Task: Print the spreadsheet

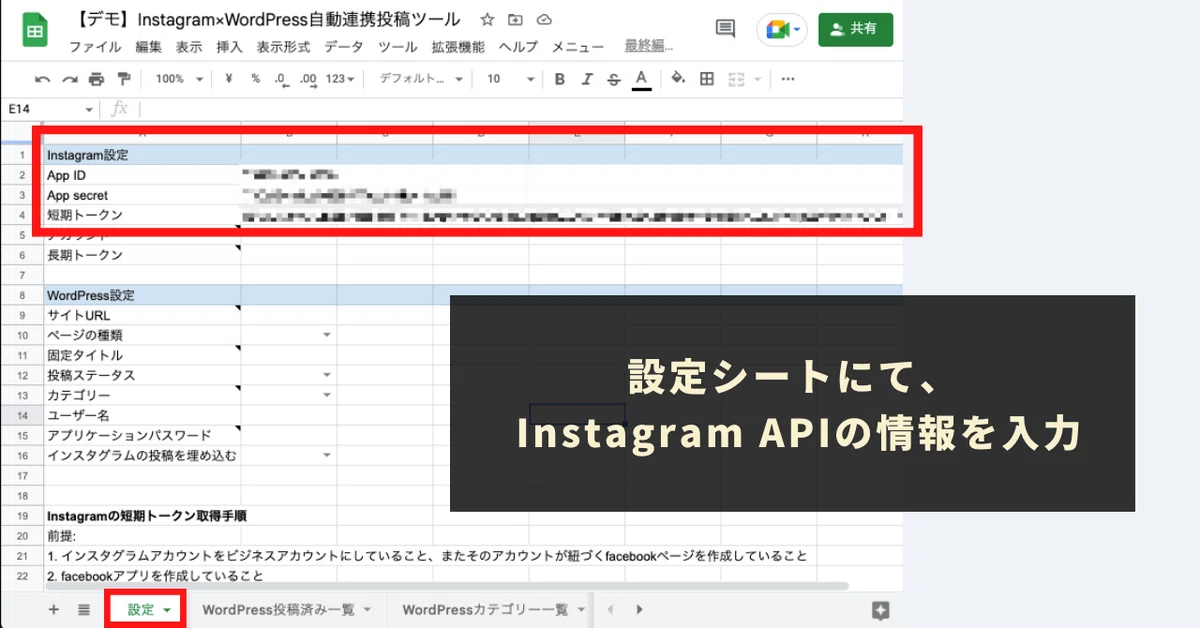Action: pyautogui.click(x=96, y=79)
